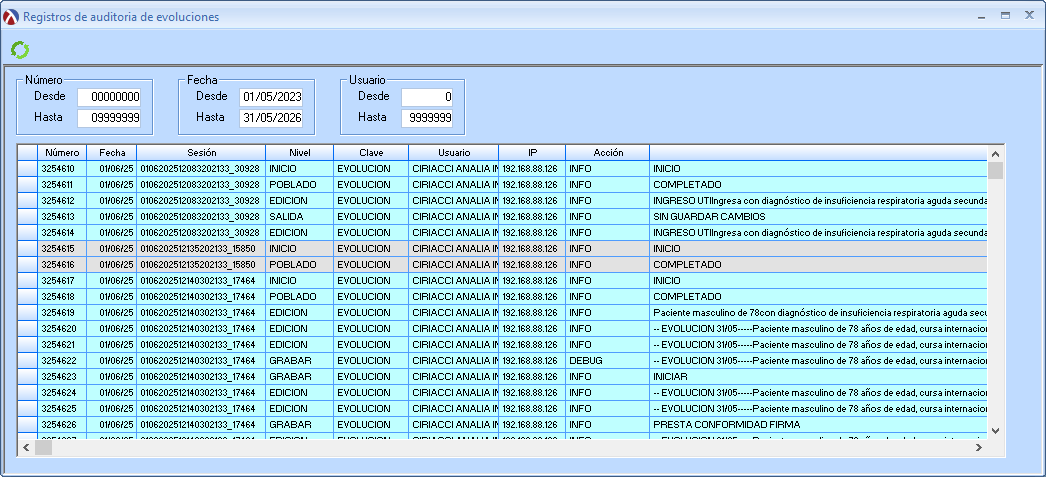Image resolution: width=1046 pixels, height=477 pixels.
Task: Click the green refresh icon
Action: click(20, 50)
